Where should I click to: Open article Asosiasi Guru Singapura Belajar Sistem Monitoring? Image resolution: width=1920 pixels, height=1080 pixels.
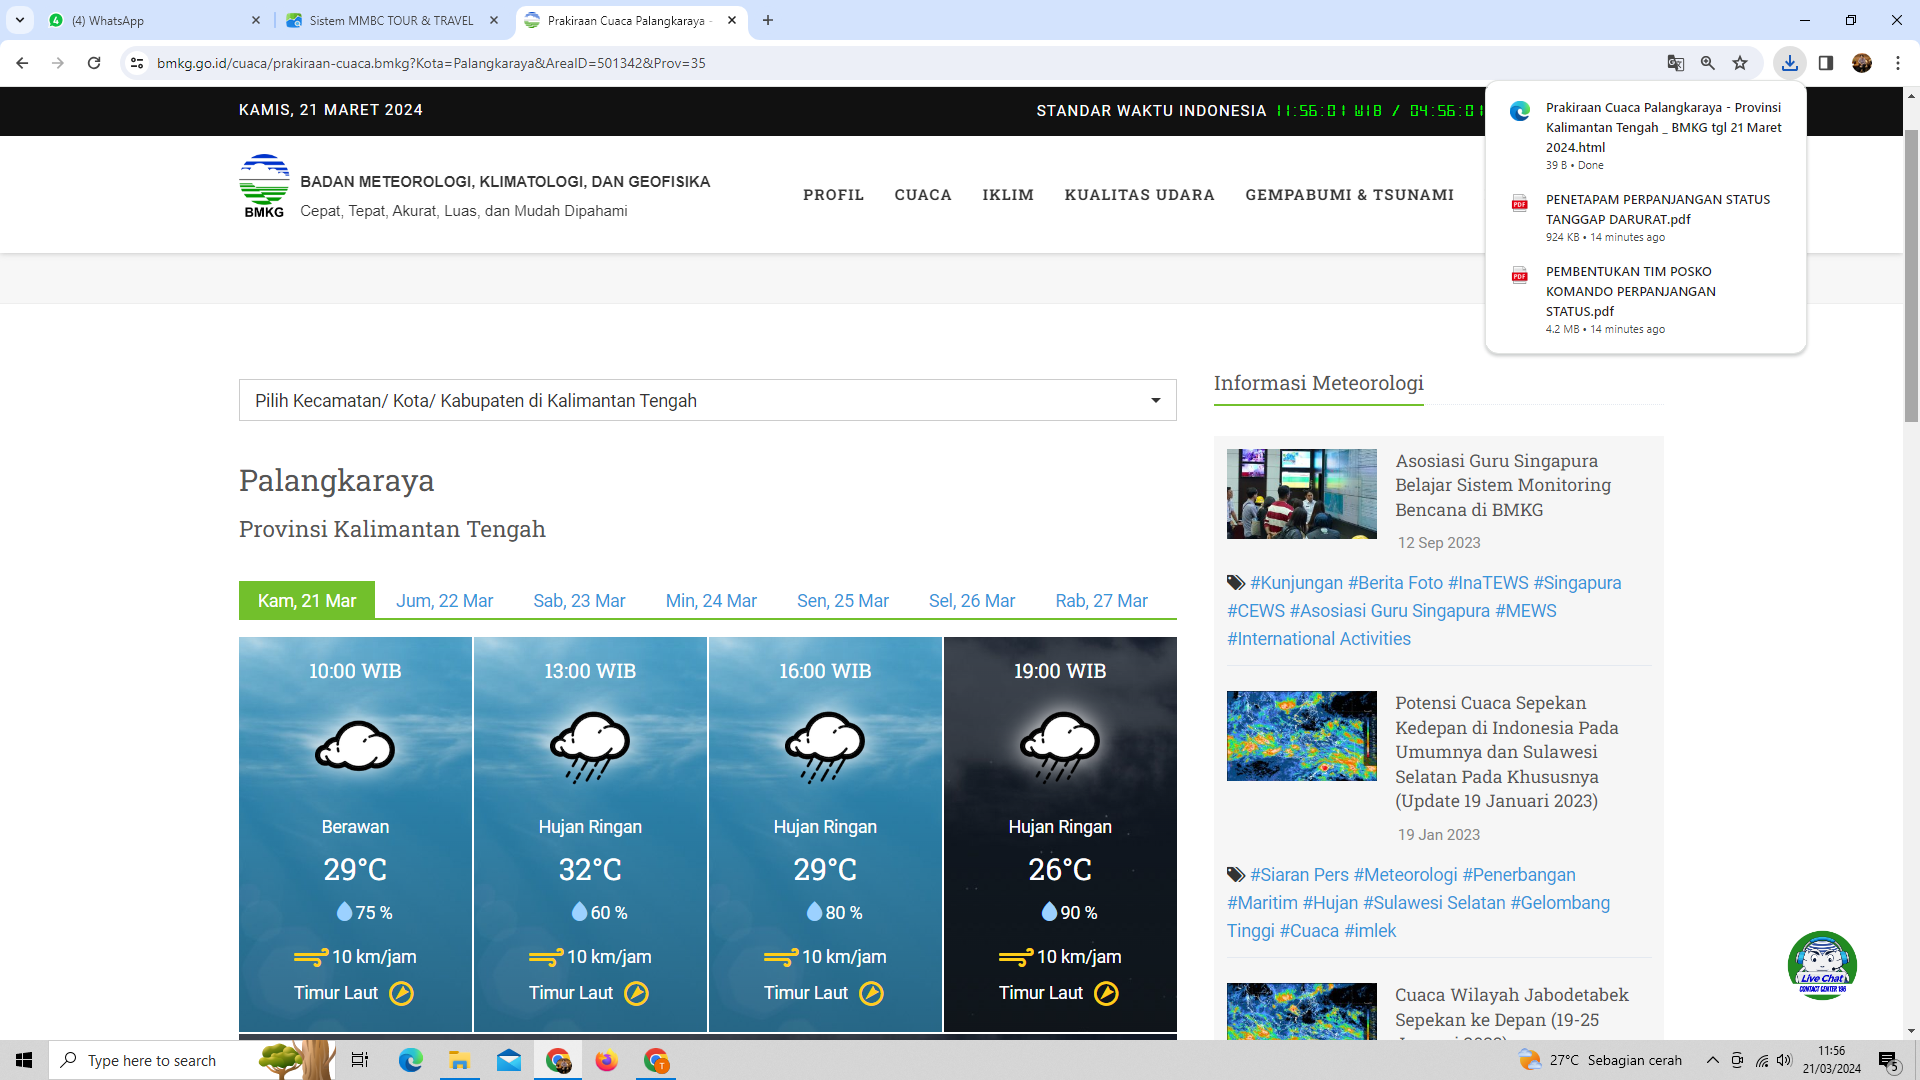point(1503,485)
